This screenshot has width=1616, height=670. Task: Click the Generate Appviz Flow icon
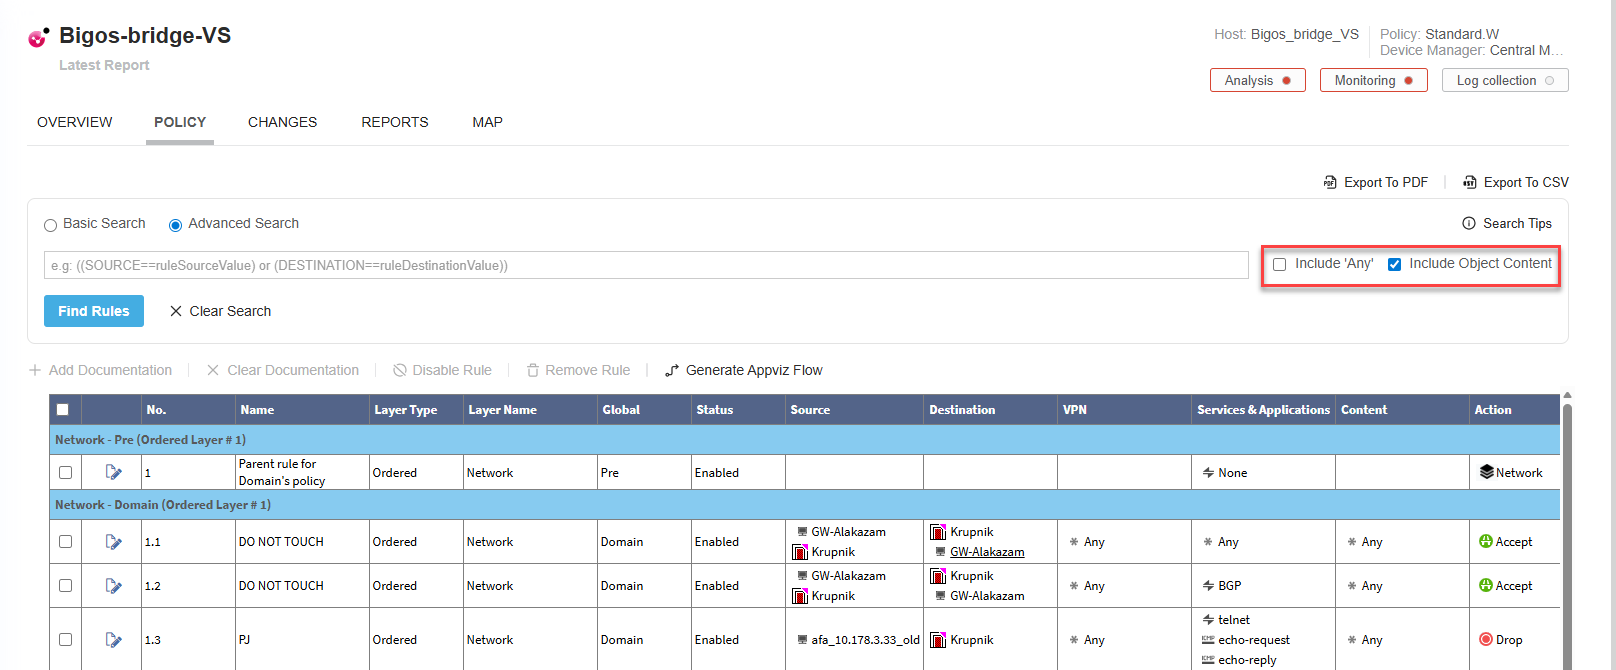point(672,371)
